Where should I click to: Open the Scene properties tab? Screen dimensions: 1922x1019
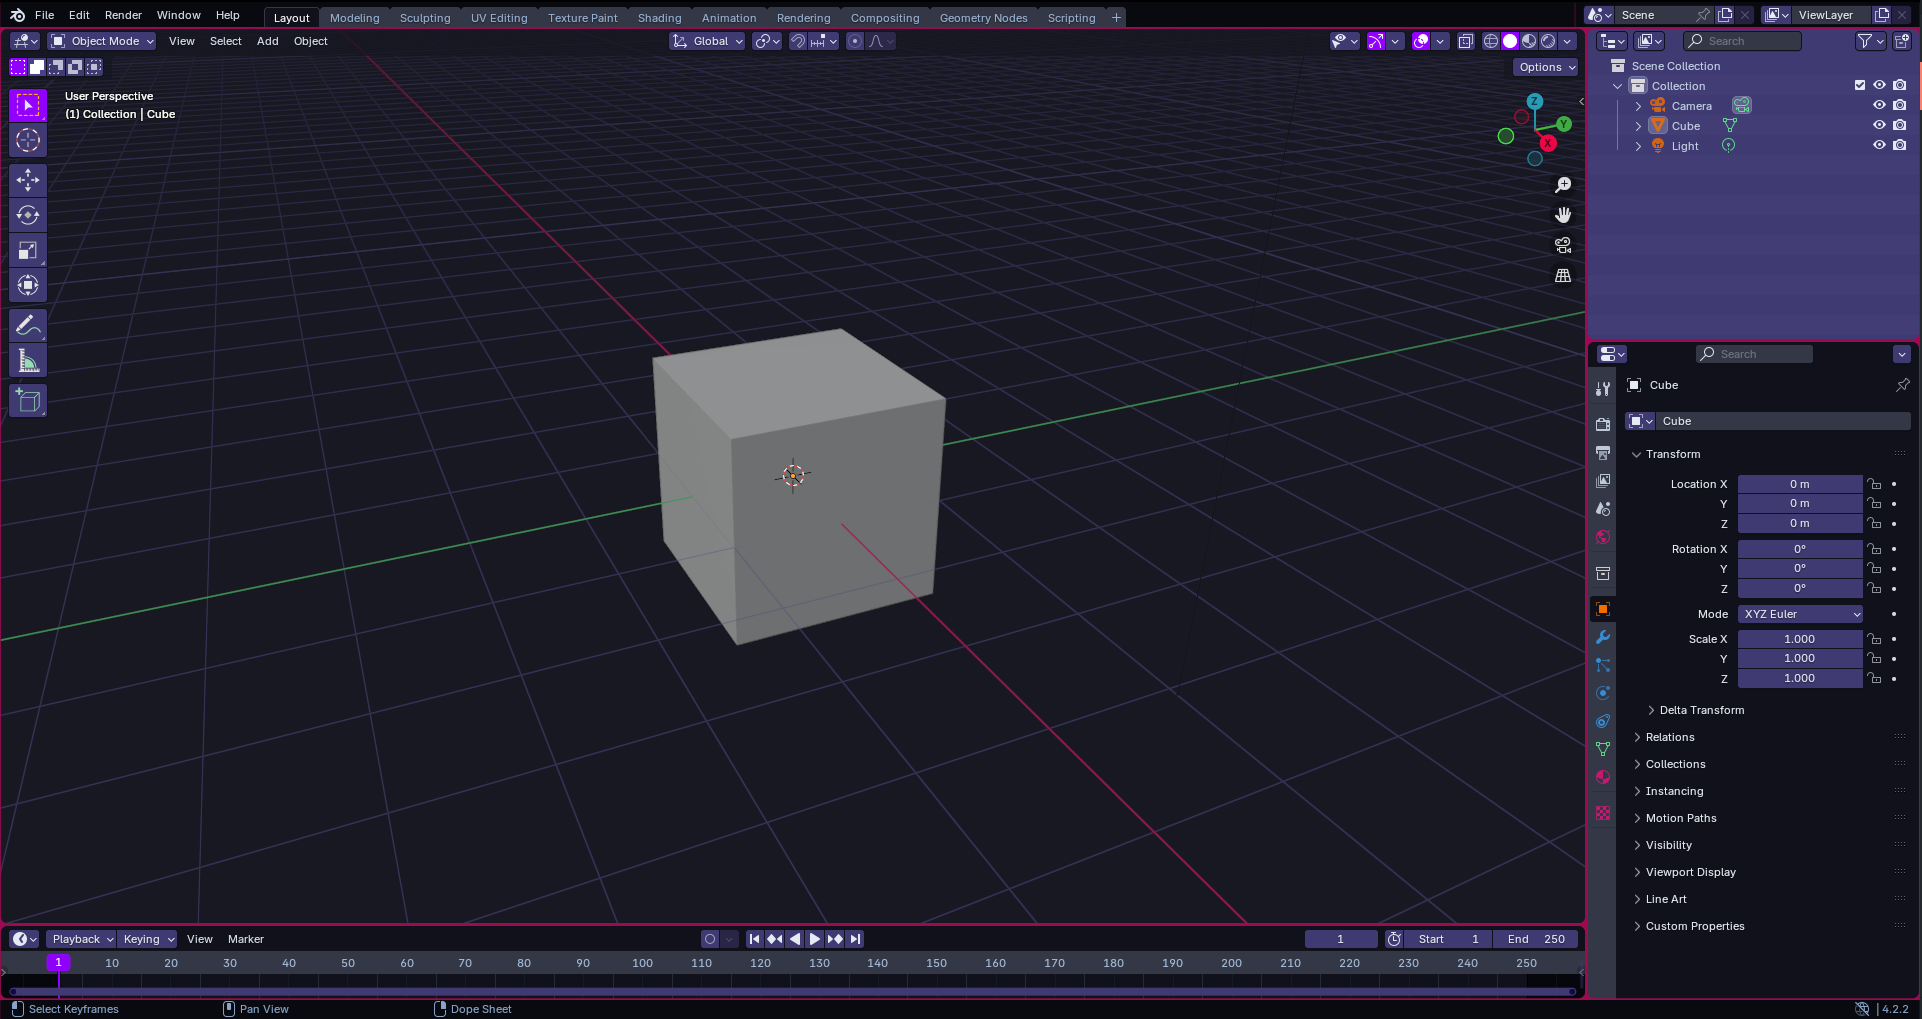click(1603, 508)
